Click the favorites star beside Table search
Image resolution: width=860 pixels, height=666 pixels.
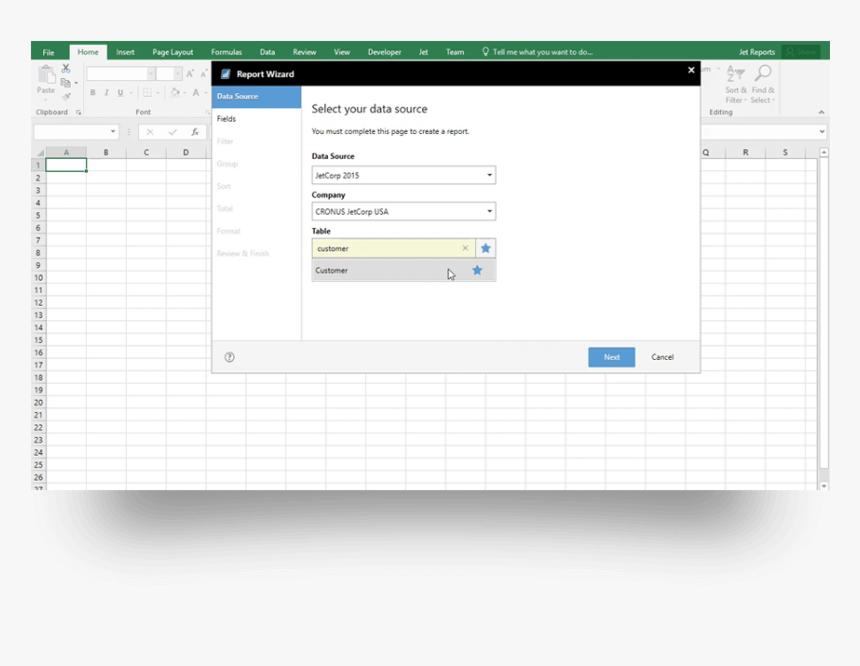[485, 249]
